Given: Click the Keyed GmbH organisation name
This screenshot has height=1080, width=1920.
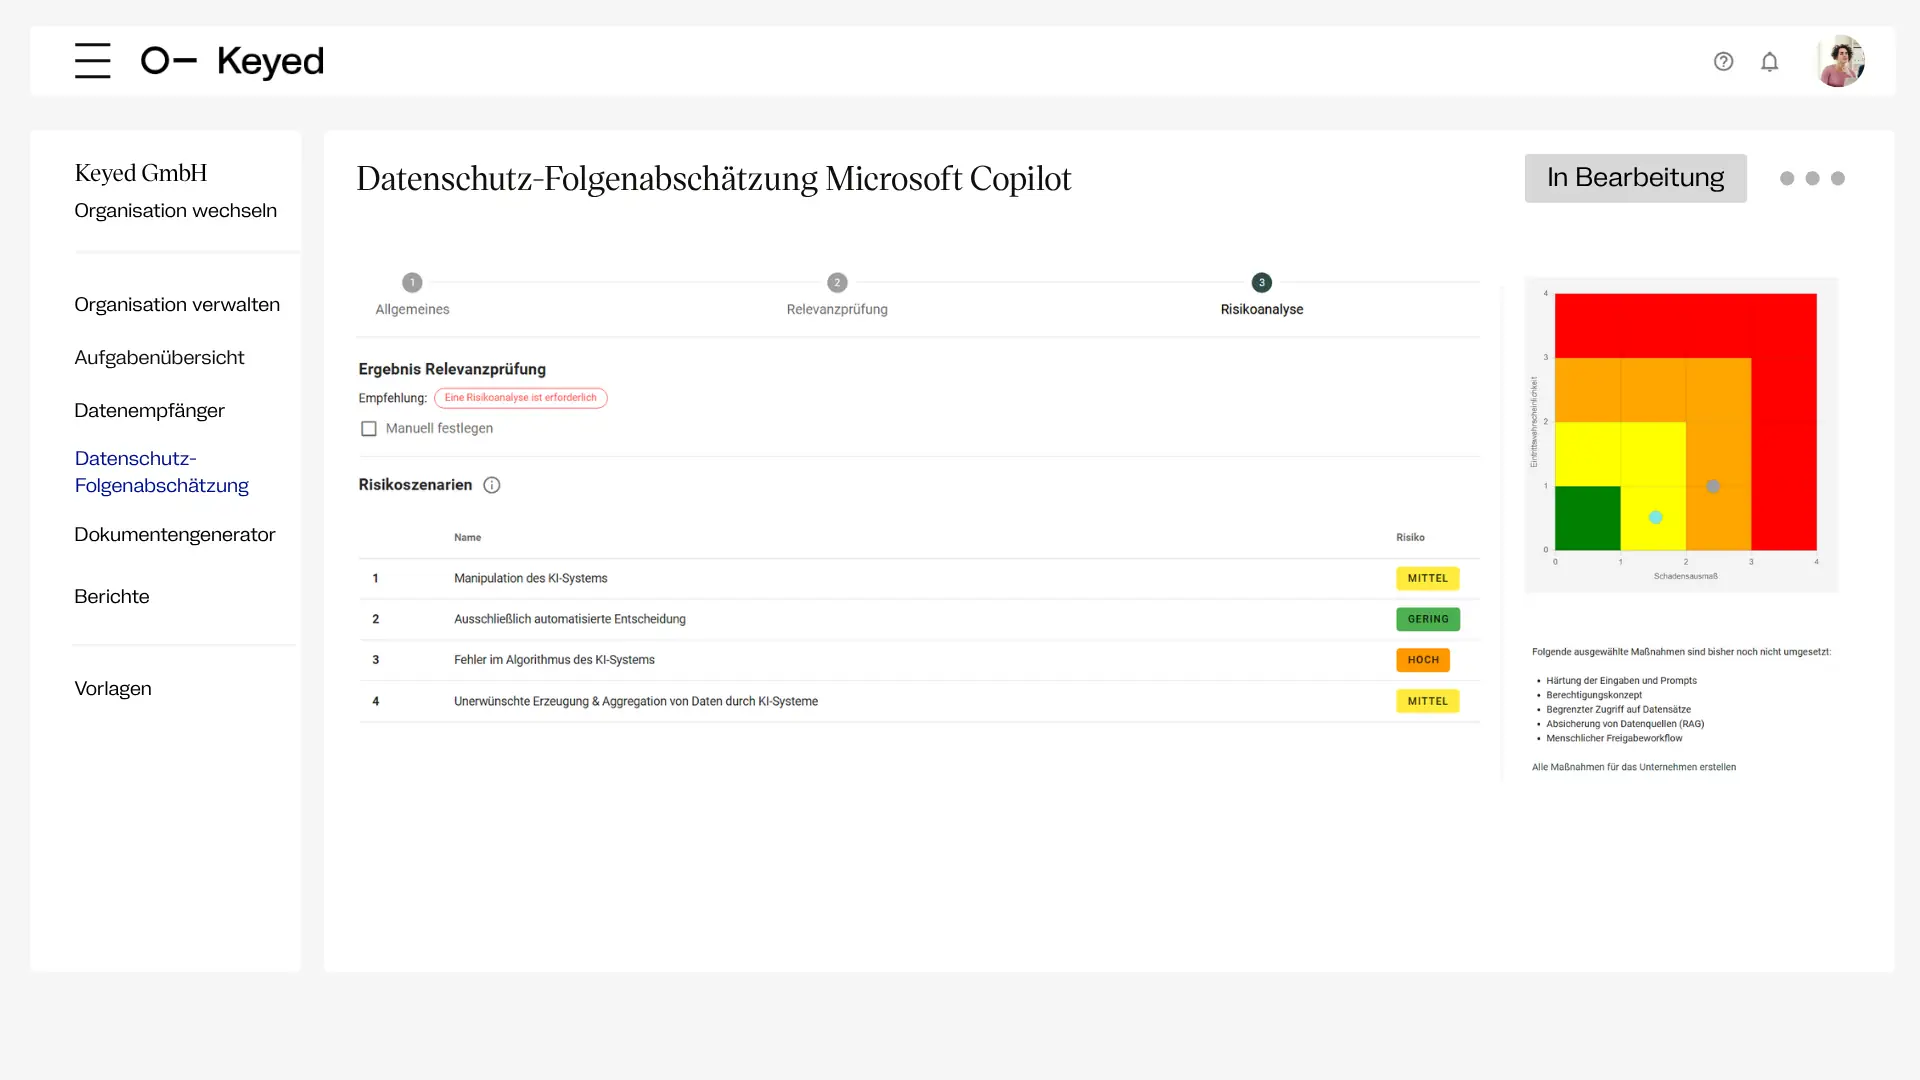Looking at the screenshot, I should (141, 173).
